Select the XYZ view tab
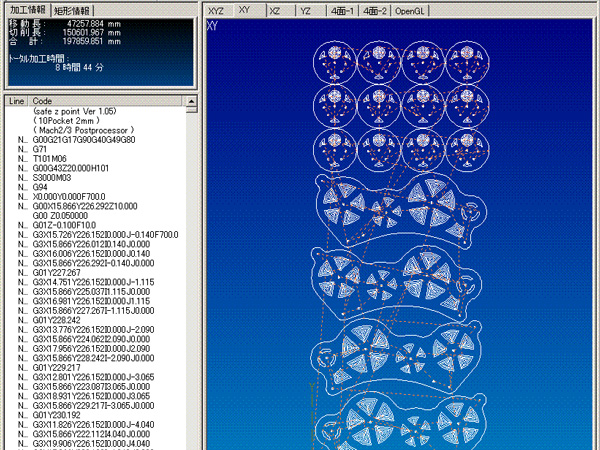The height and width of the screenshot is (450, 600). click(218, 10)
